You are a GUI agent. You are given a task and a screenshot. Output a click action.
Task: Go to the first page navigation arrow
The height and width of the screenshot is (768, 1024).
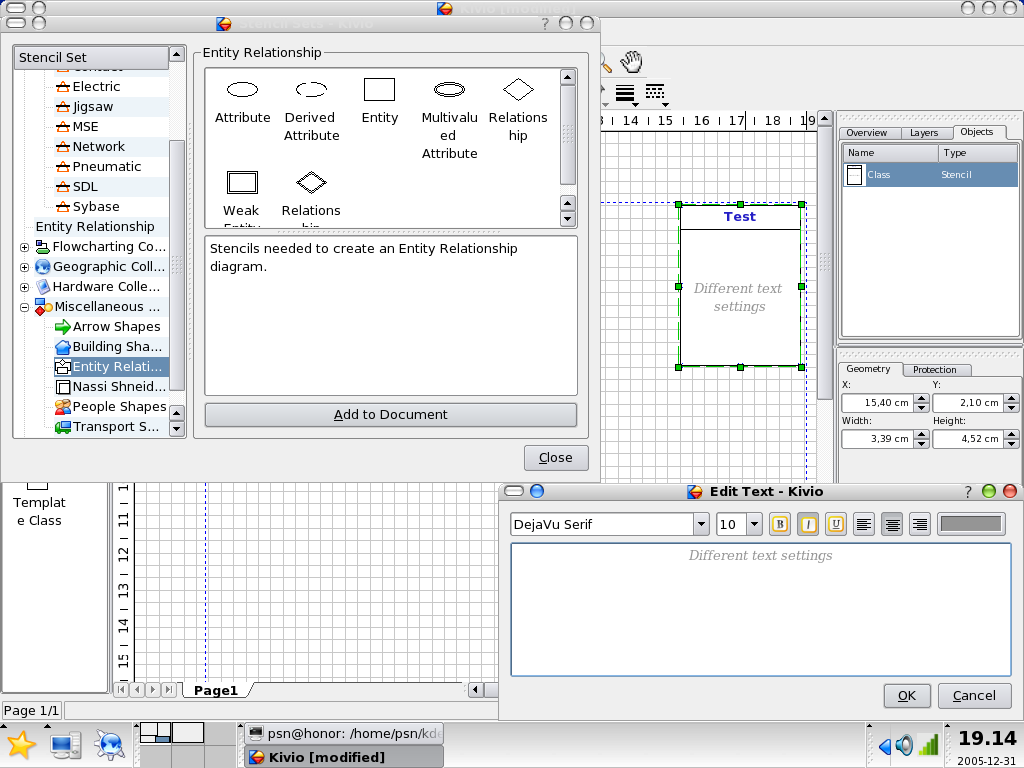click(121, 689)
